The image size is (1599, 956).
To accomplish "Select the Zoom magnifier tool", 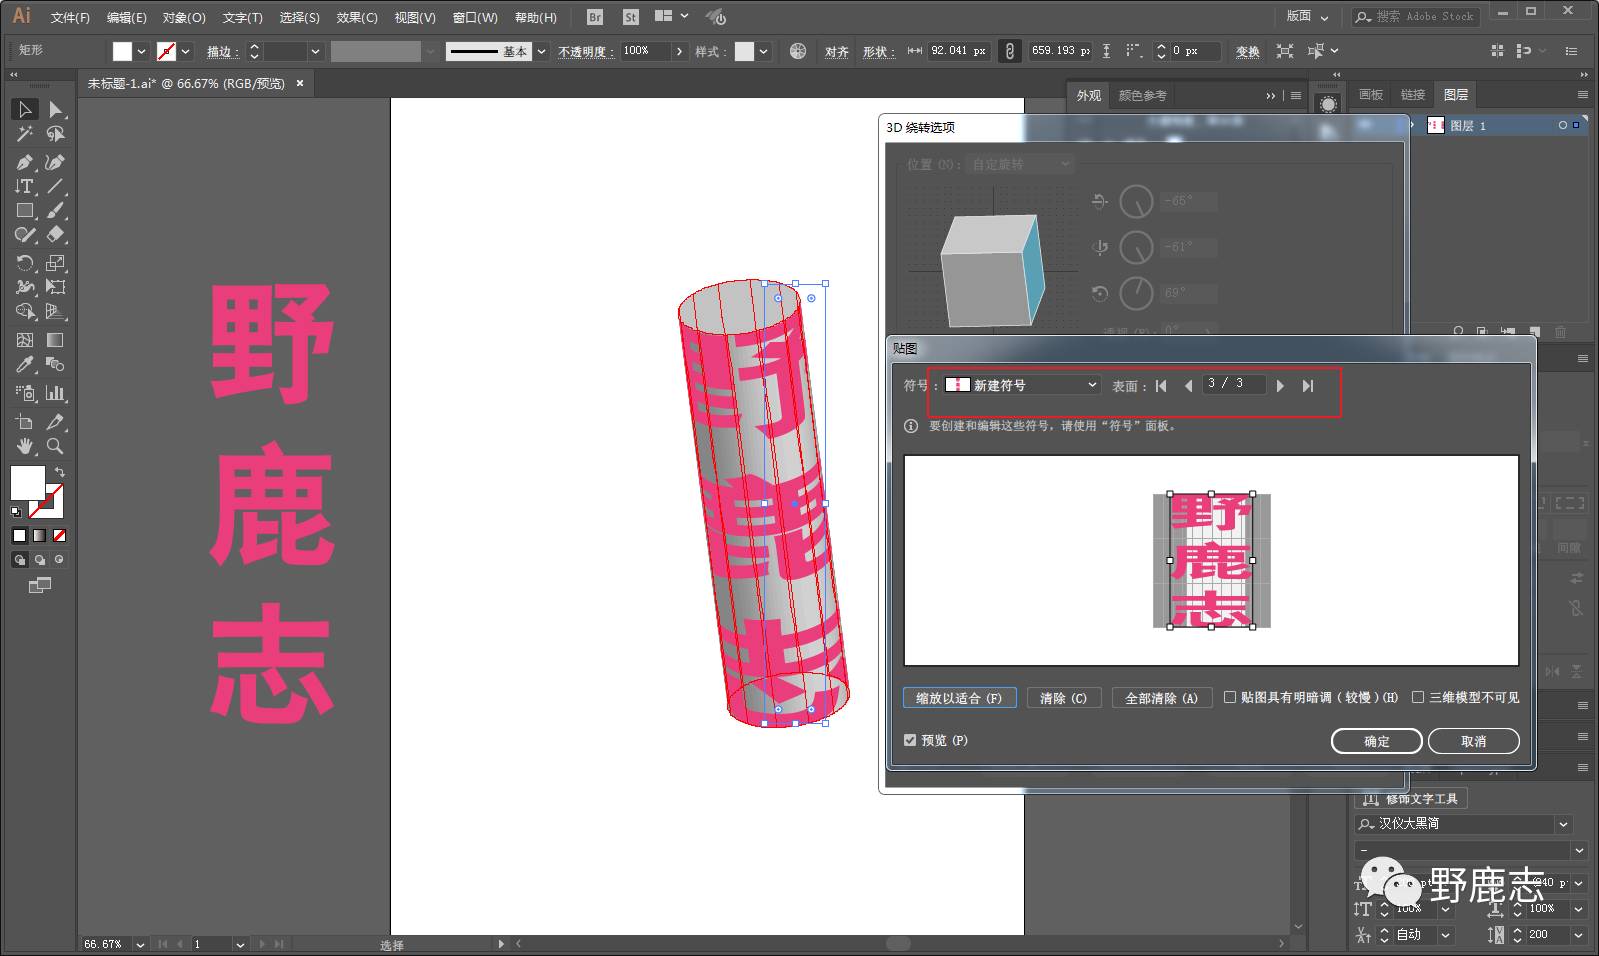I will pyautogui.click(x=56, y=446).
